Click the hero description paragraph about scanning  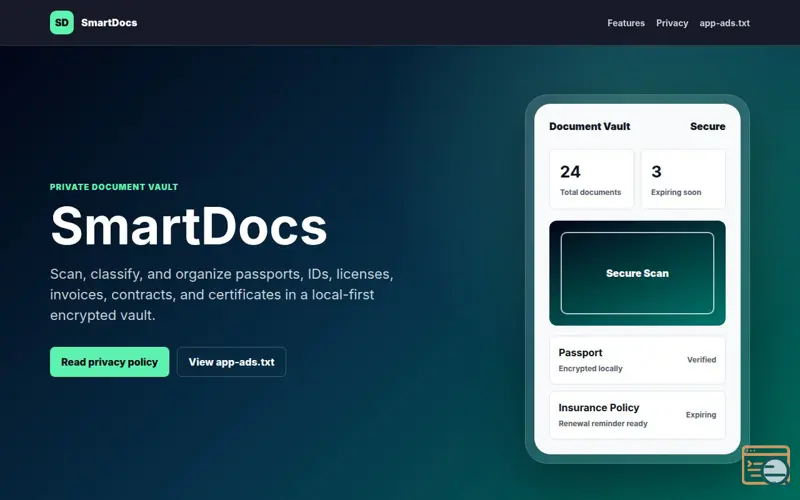[222, 295]
